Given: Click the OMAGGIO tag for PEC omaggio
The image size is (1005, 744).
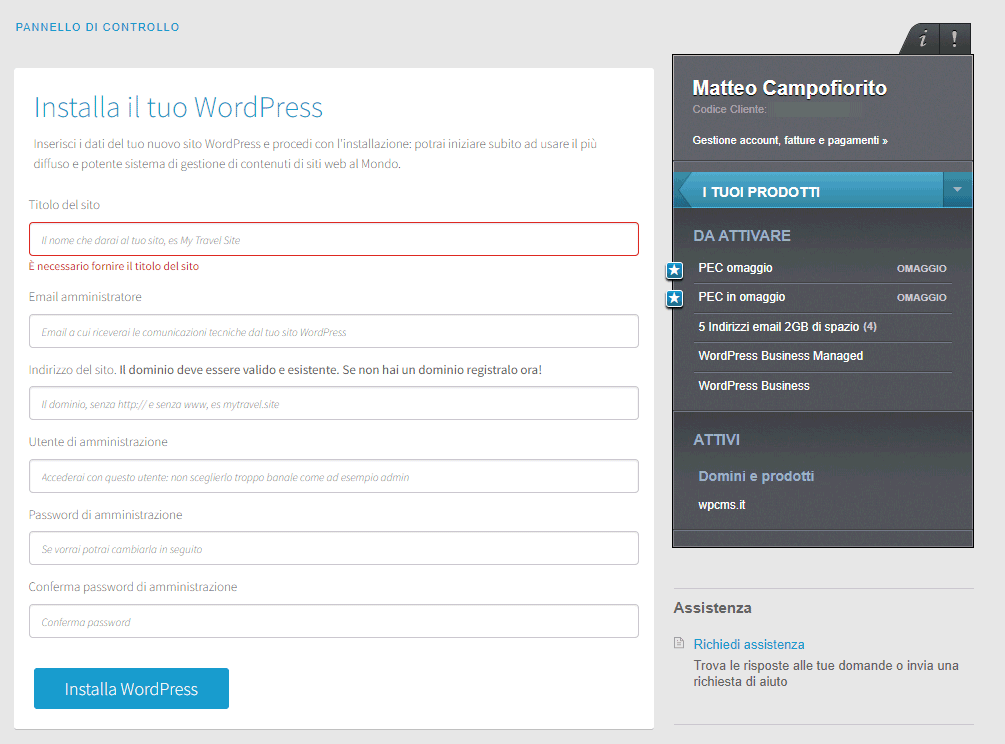Looking at the screenshot, I should 922,269.
